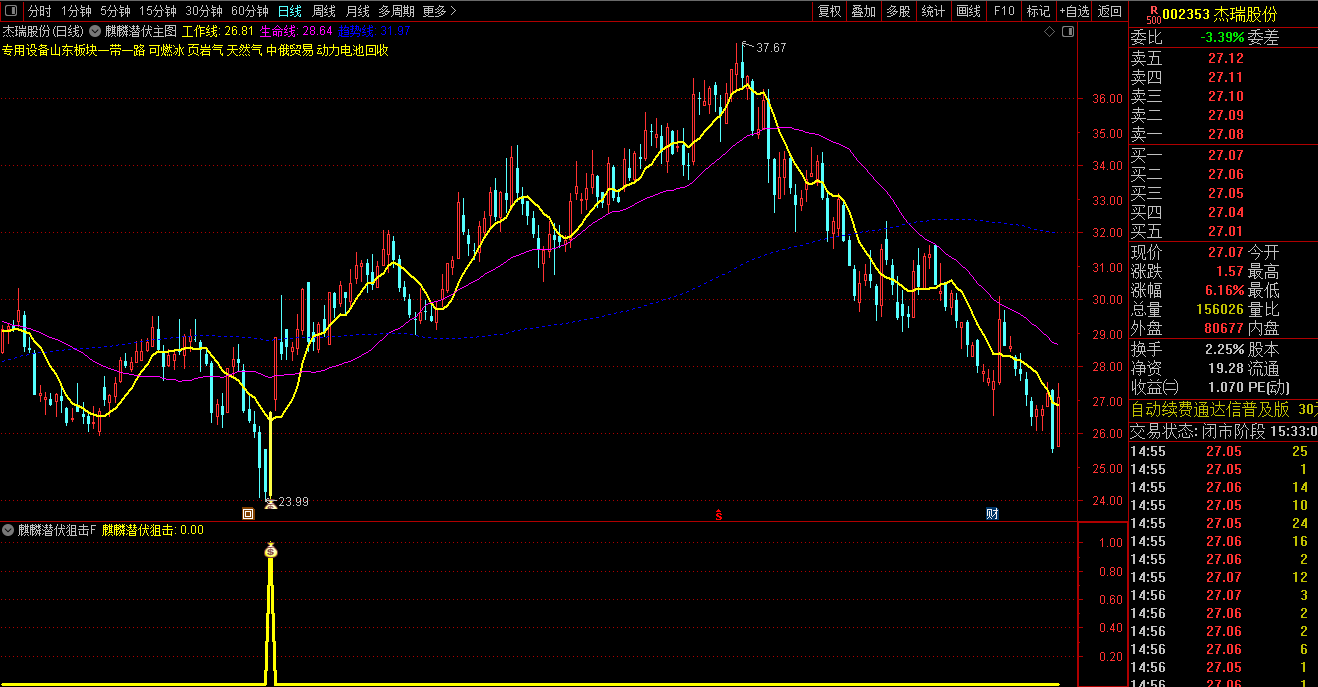Click the 返回 back button

coord(1110,11)
